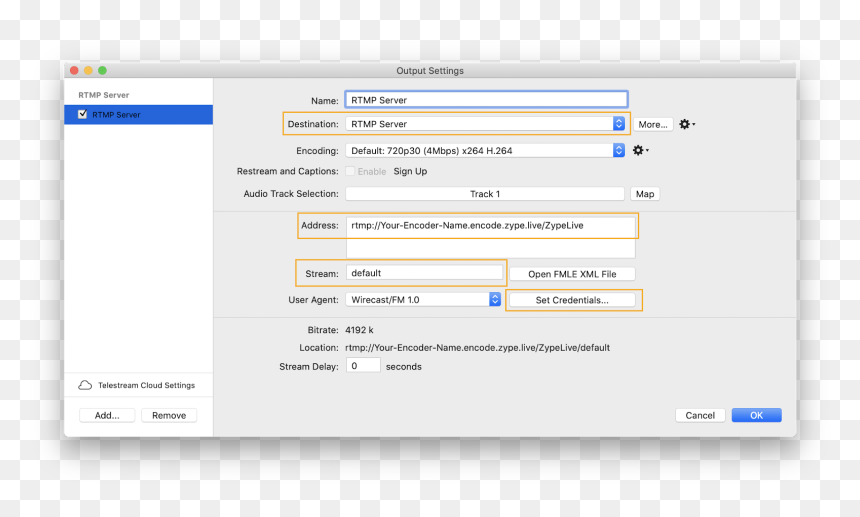This screenshot has height=517, width=860.
Task: Click the Map button
Action: pos(645,194)
